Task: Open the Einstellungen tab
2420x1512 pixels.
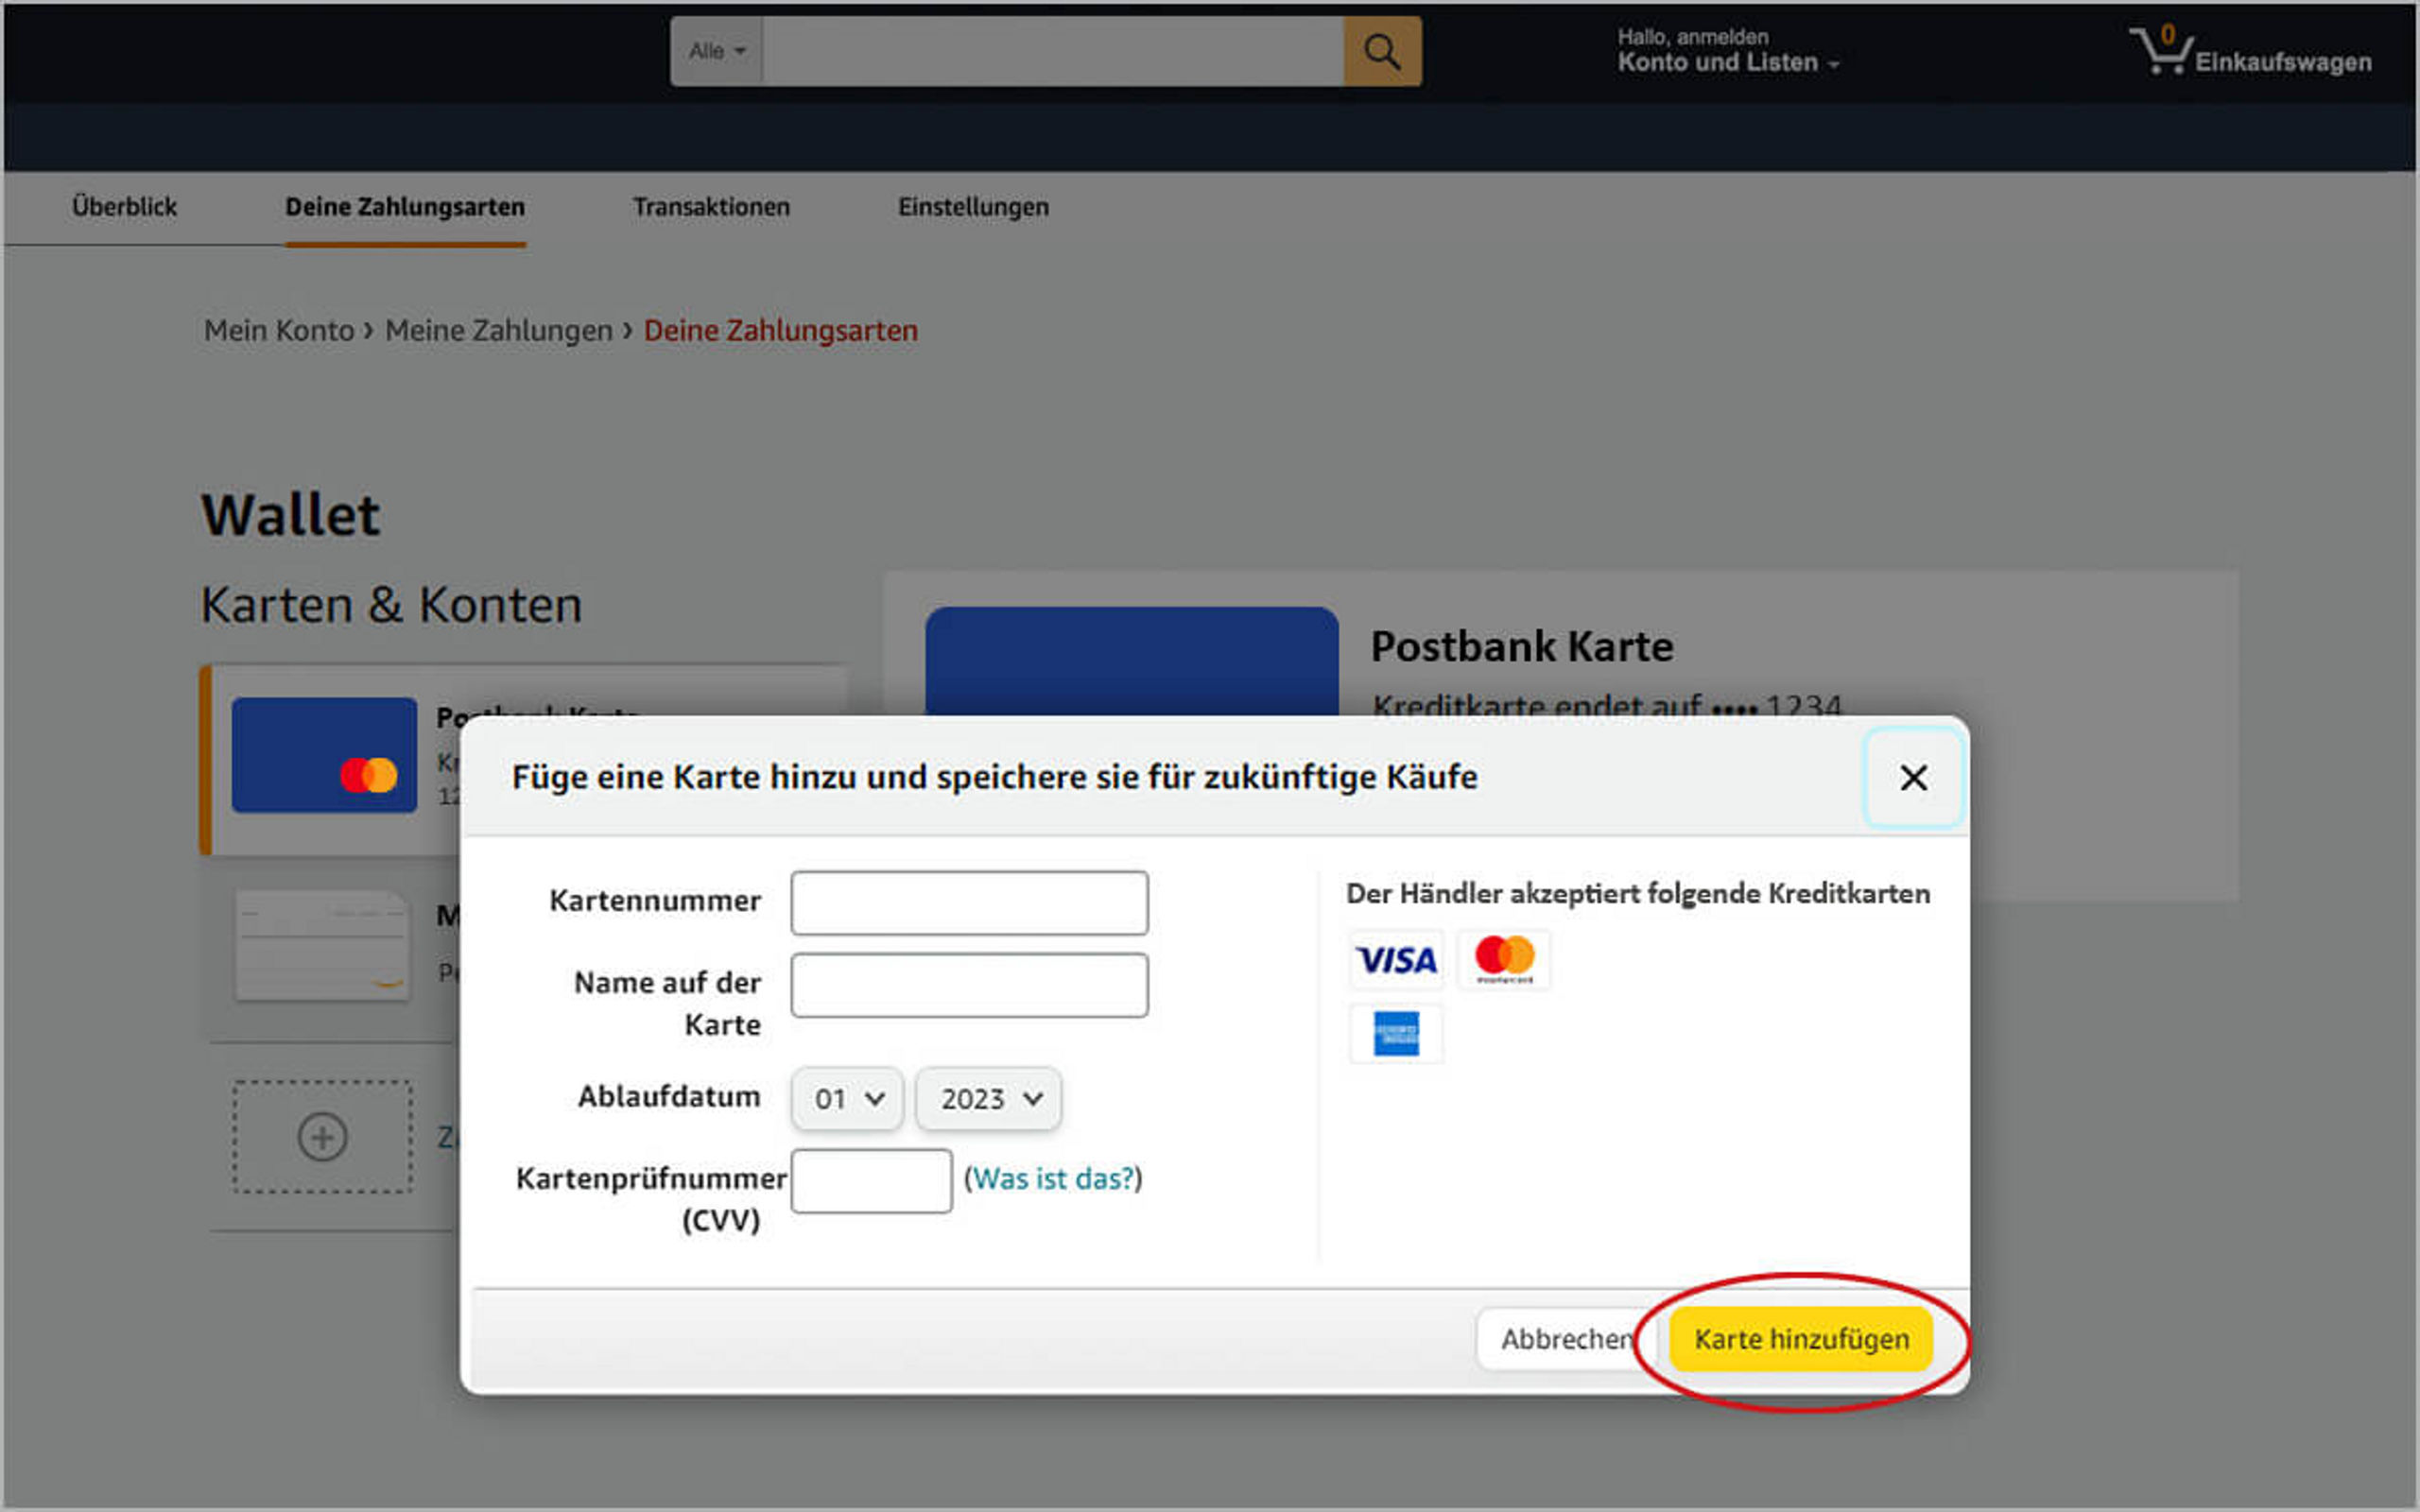Action: point(973,207)
